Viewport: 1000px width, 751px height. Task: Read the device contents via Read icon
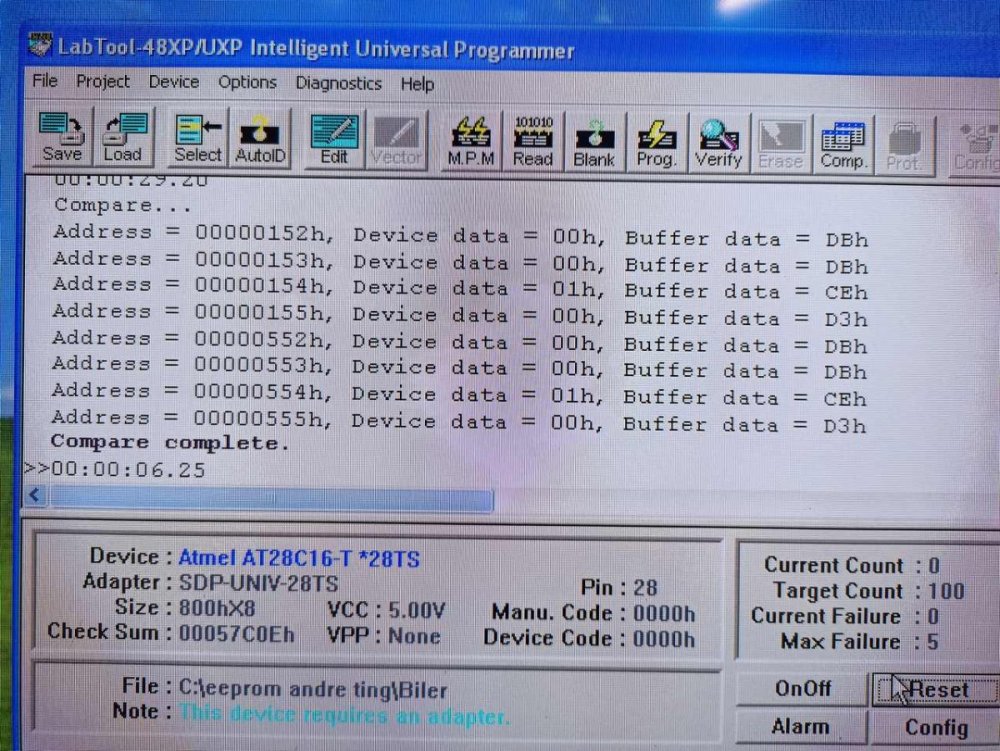pyautogui.click(x=533, y=142)
